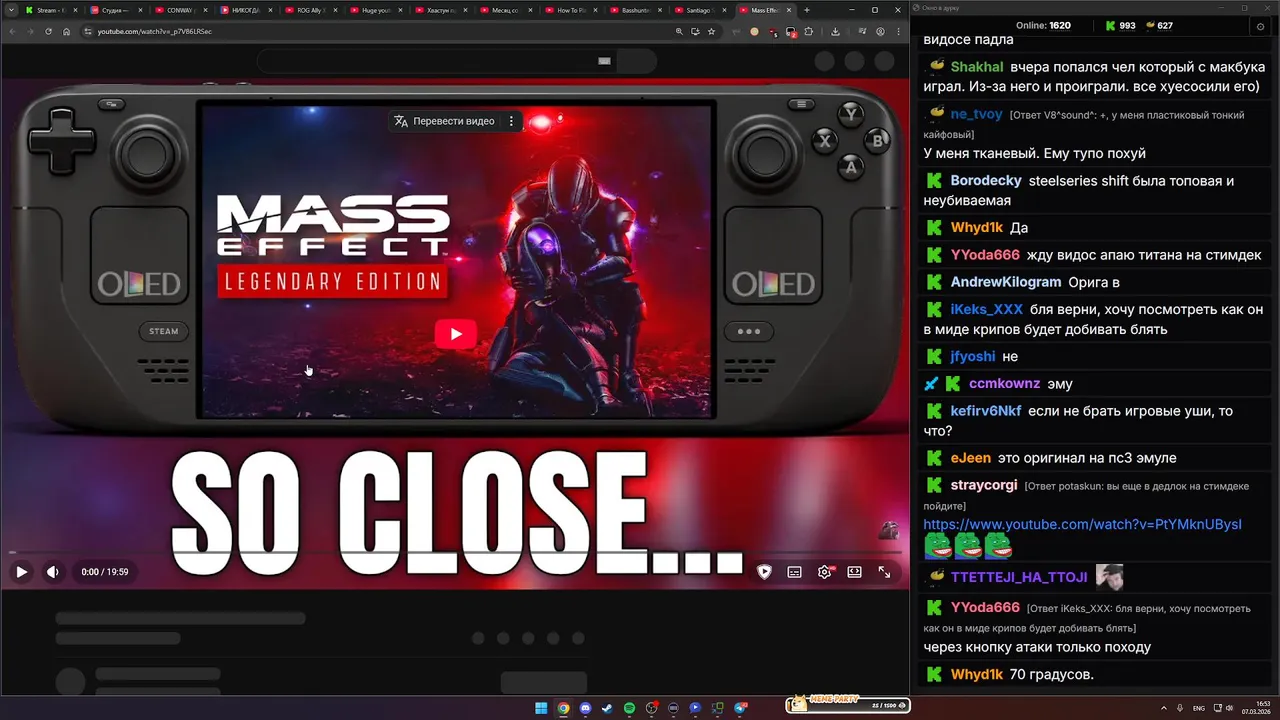Click the 'Online: 1620' counter
This screenshot has height=720, width=1280.
click(x=1043, y=25)
